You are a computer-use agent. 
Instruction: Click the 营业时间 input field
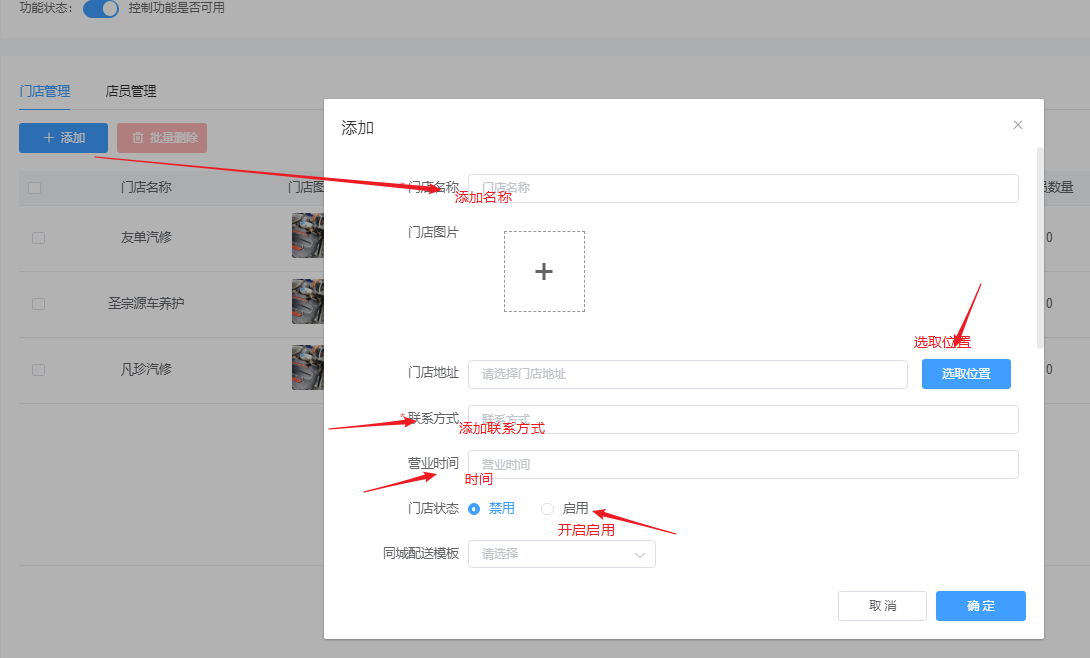click(x=743, y=464)
